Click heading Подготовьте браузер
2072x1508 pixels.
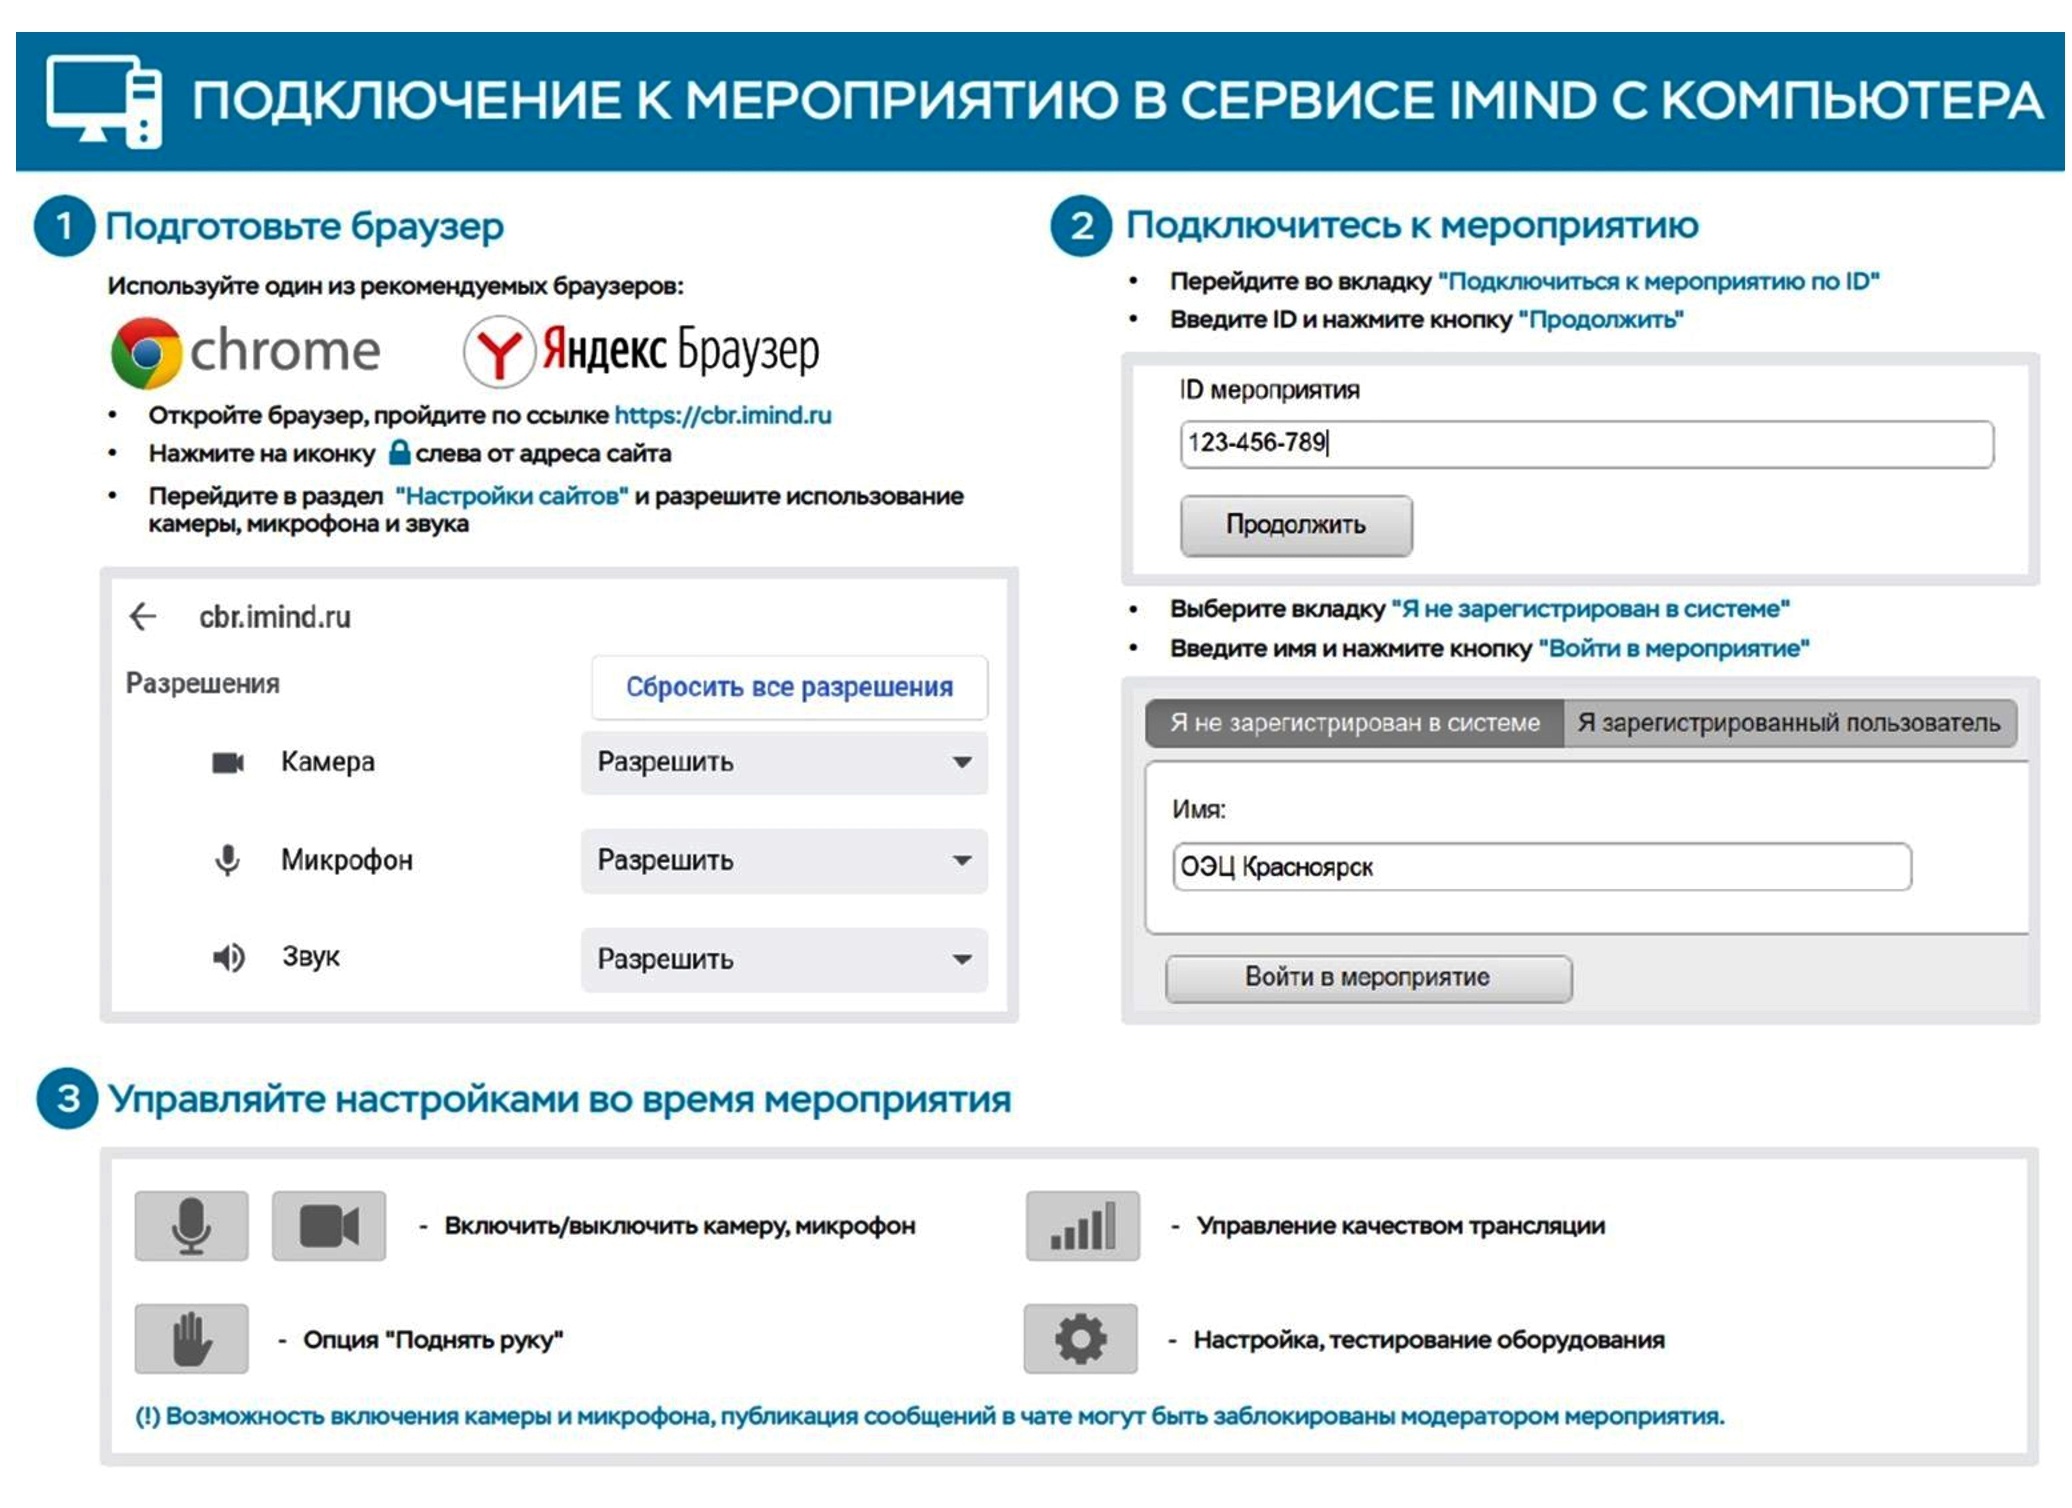point(304,226)
